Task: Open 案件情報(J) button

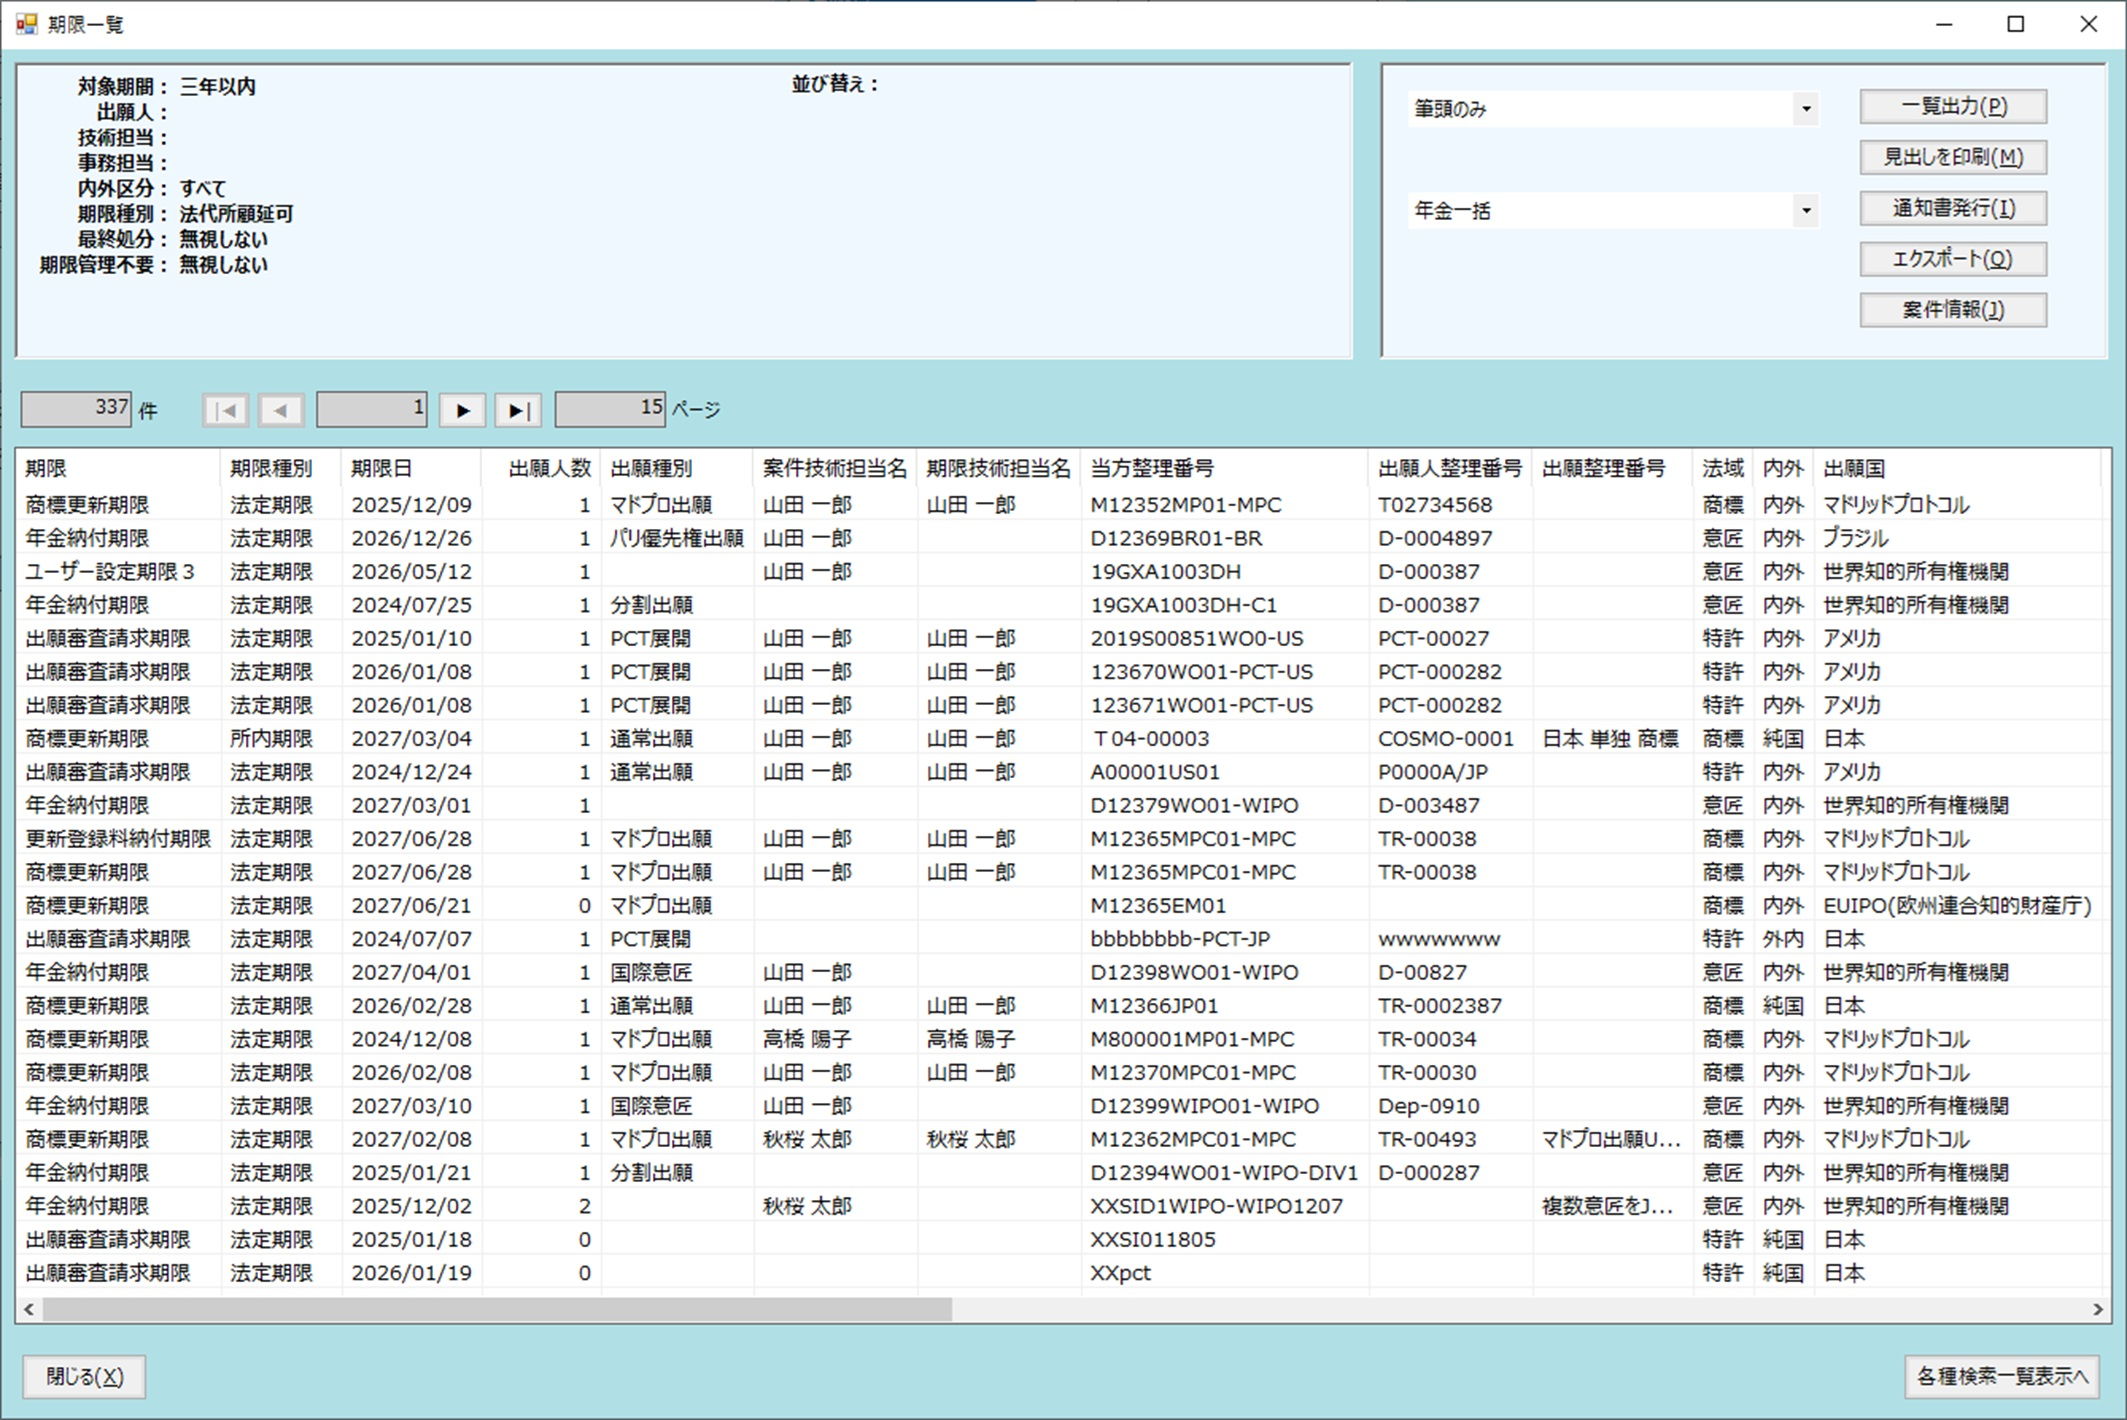Action: pos(1953,310)
